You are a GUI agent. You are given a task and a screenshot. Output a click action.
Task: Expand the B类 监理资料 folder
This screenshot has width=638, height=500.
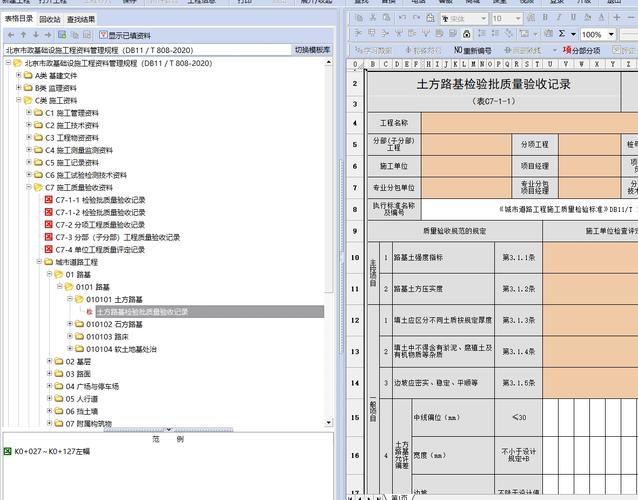coord(18,87)
